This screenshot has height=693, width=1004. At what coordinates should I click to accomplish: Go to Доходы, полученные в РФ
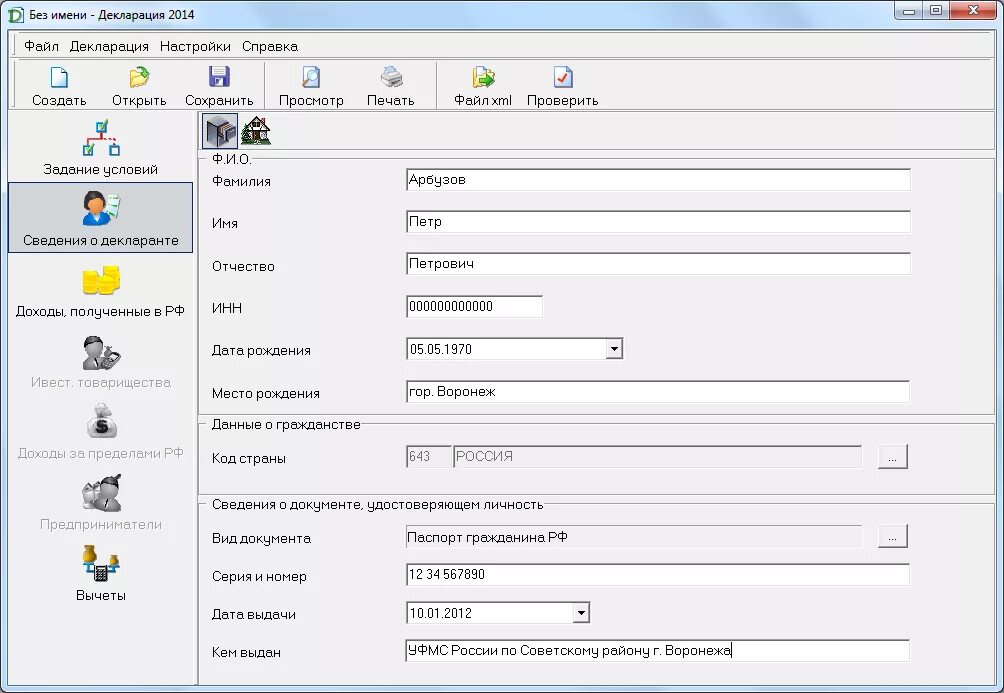tap(101, 289)
